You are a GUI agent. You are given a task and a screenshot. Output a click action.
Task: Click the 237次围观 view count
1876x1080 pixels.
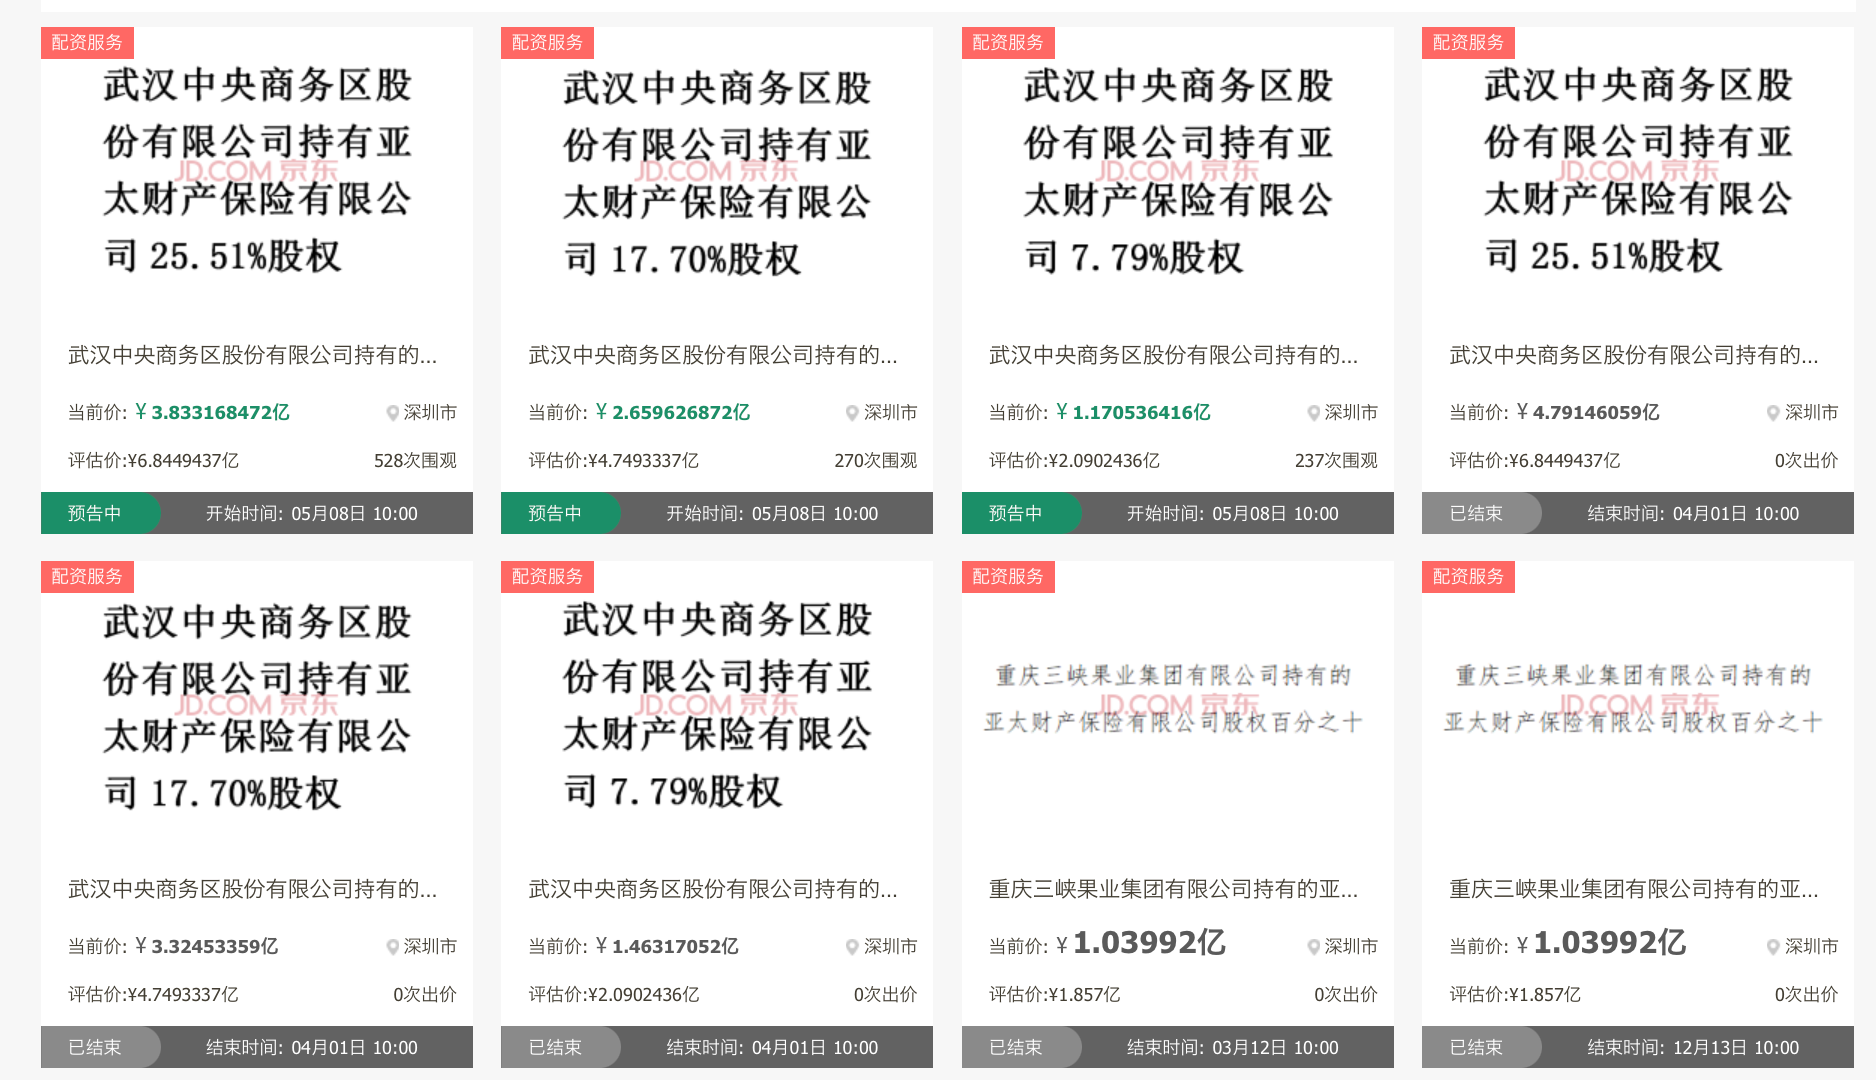(x=1336, y=461)
